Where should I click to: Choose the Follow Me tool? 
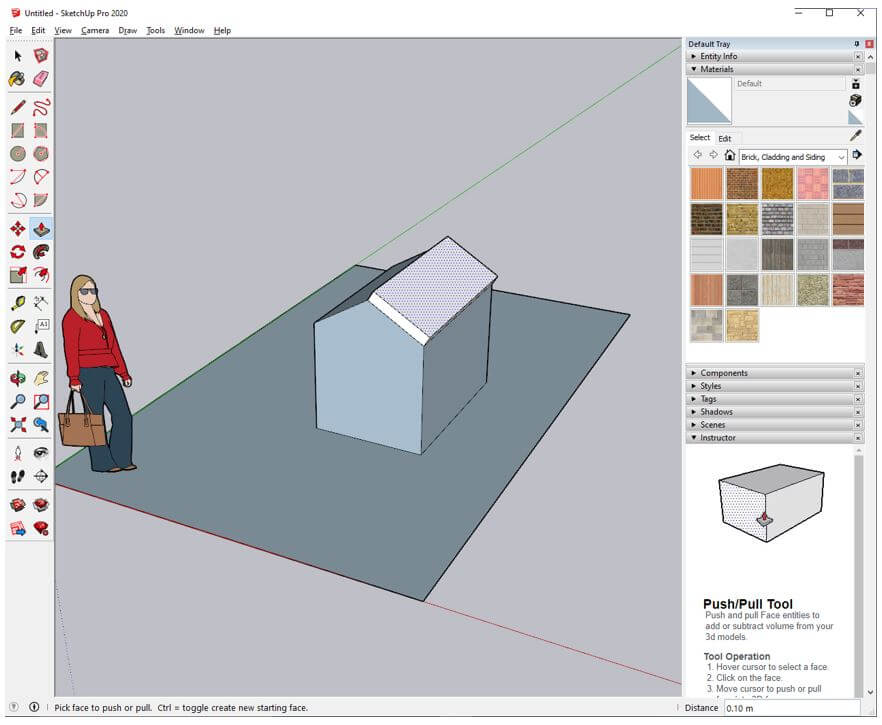pos(40,251)
